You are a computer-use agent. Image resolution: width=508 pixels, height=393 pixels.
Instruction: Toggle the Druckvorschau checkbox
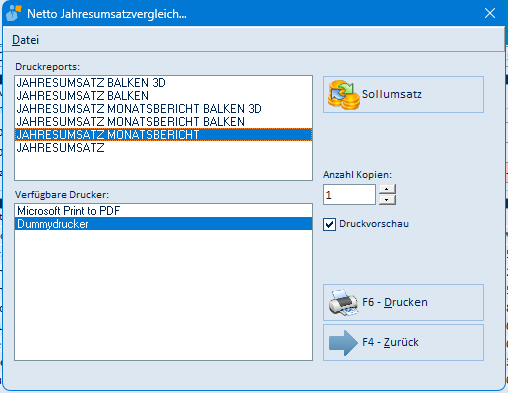(x=329, y=224)
